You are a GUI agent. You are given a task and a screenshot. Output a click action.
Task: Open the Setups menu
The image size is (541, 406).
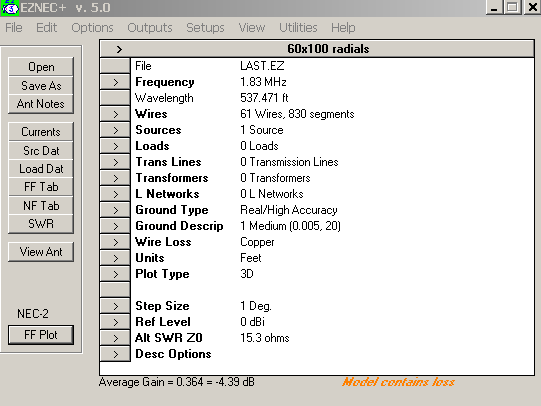[205, 28]
